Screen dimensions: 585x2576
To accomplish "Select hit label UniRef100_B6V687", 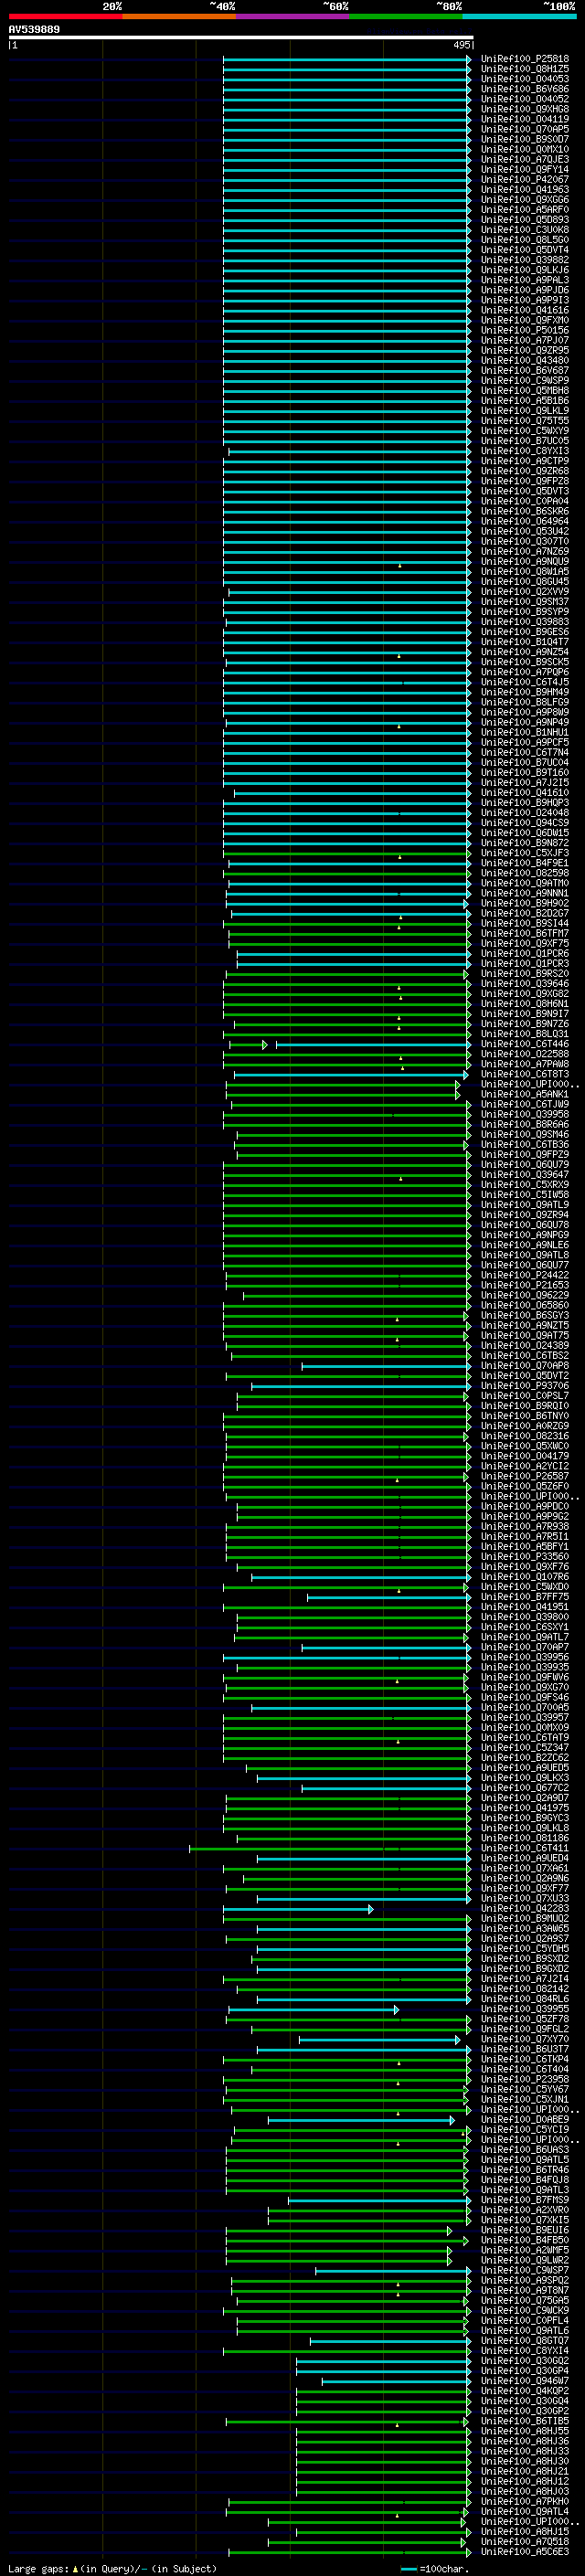I will click(x=525, y=370).
